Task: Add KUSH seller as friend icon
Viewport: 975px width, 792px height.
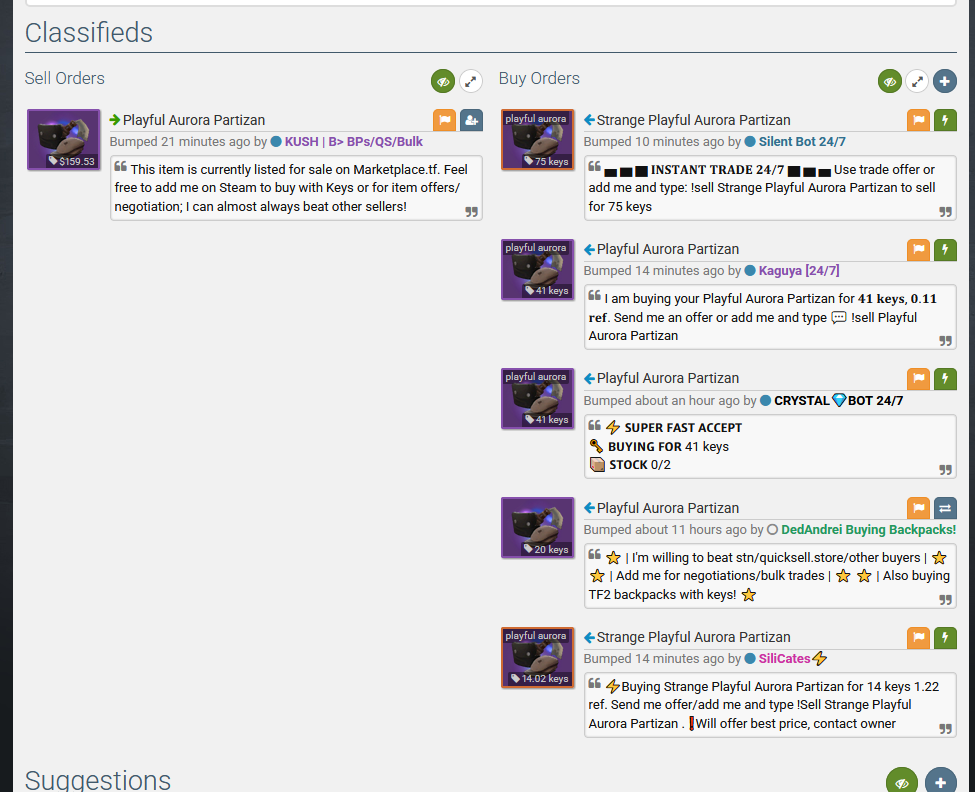Action: point(471,120)
